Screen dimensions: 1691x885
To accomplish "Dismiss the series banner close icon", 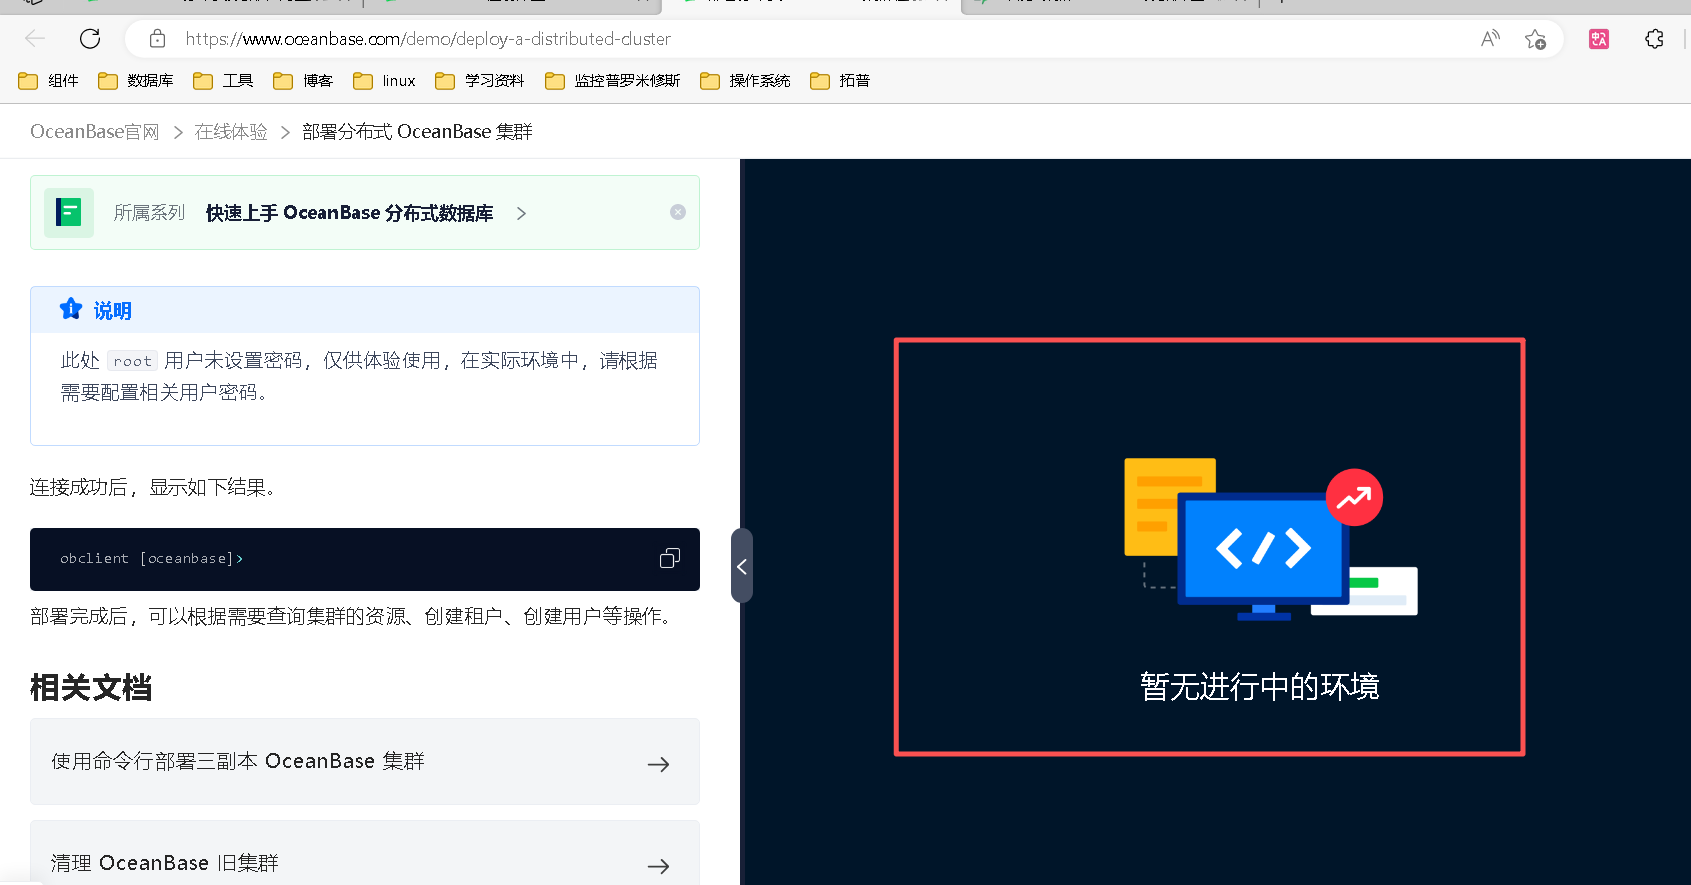I will [x=678, y=212].
